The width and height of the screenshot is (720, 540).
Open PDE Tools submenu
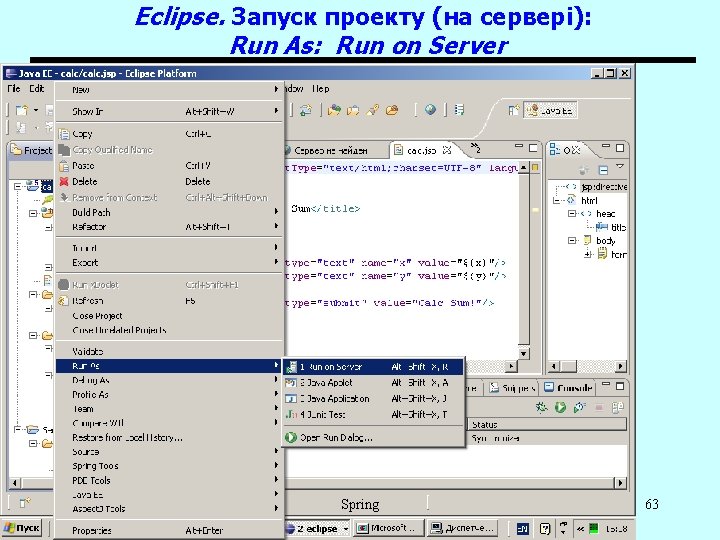(x=169, y=480)
